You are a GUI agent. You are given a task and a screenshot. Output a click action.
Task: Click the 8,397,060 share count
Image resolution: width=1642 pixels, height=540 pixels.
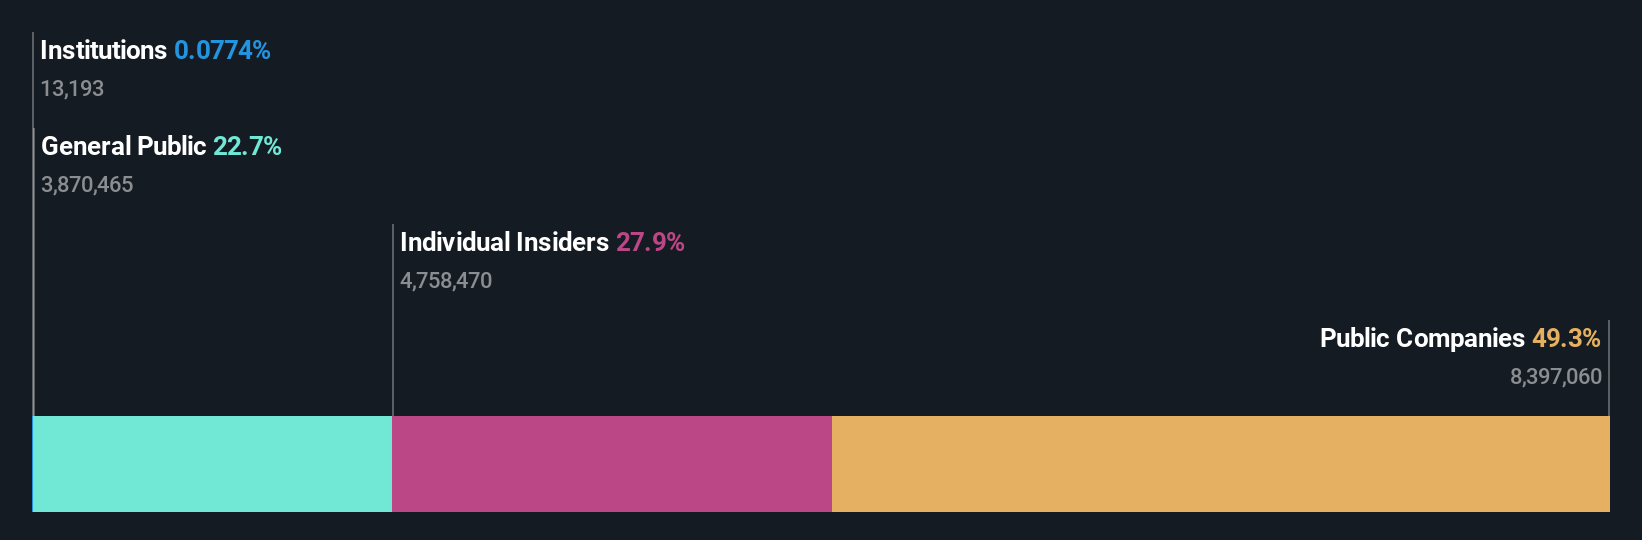[x=1556, y=377]
